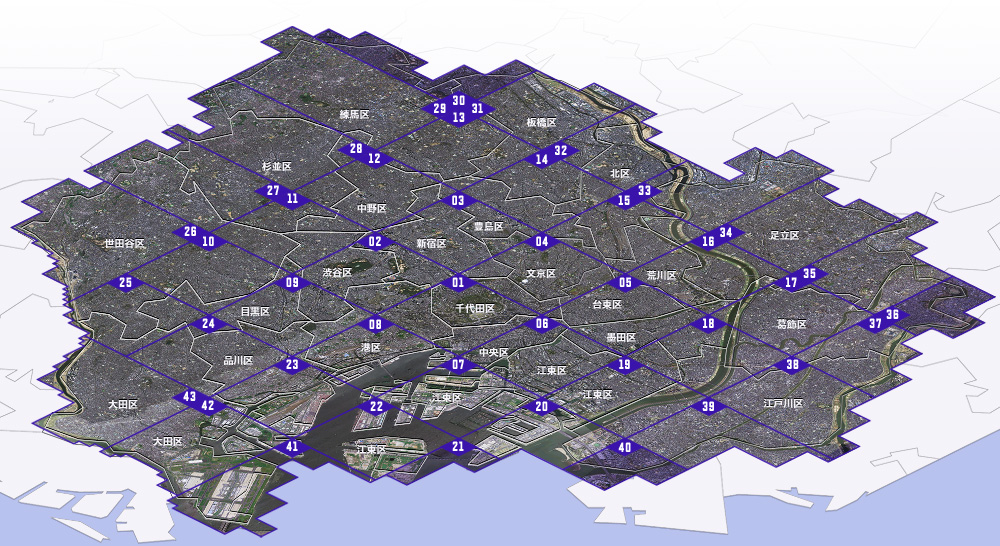1000x546 pixels.
Task: Select tile marker 06 on the map
Action: (541, 323)
